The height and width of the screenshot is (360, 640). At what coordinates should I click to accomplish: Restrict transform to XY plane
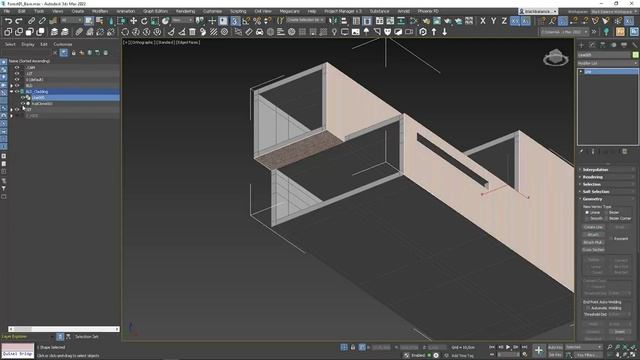tap(515, 21)
